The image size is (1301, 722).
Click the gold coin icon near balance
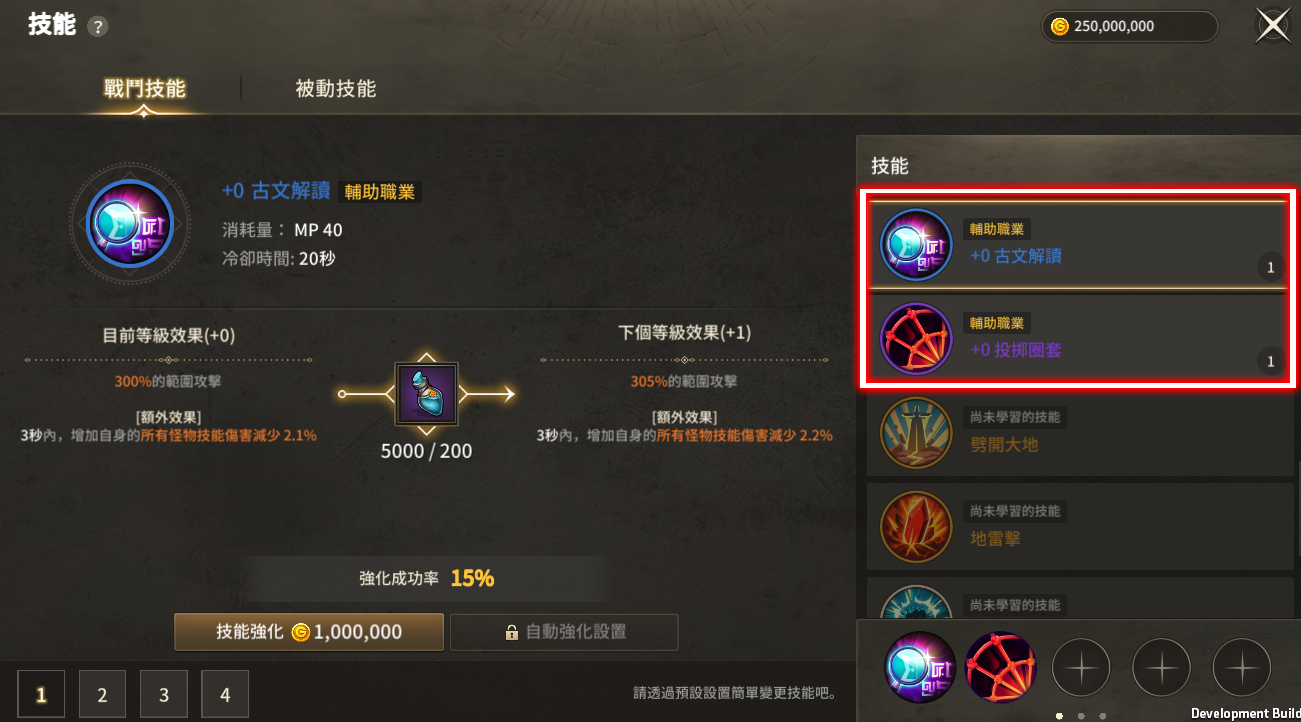tap(1061, 27)
